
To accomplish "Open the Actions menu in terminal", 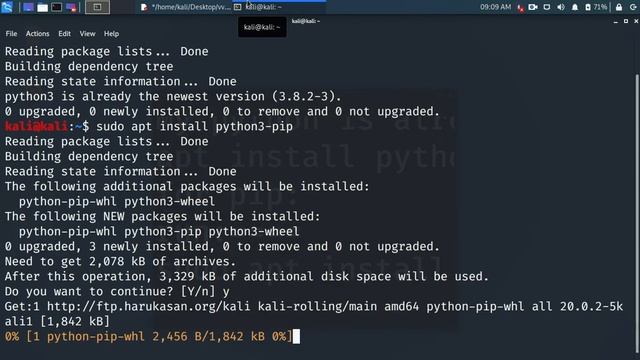I will pyautogui.click(x=38, y=33).
